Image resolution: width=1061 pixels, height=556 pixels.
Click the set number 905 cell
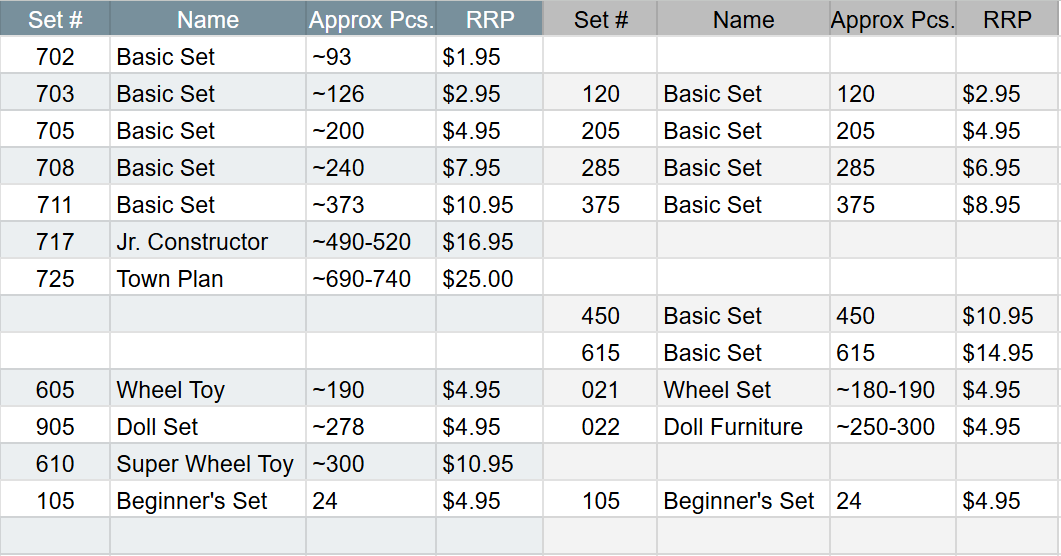(55, 427)
